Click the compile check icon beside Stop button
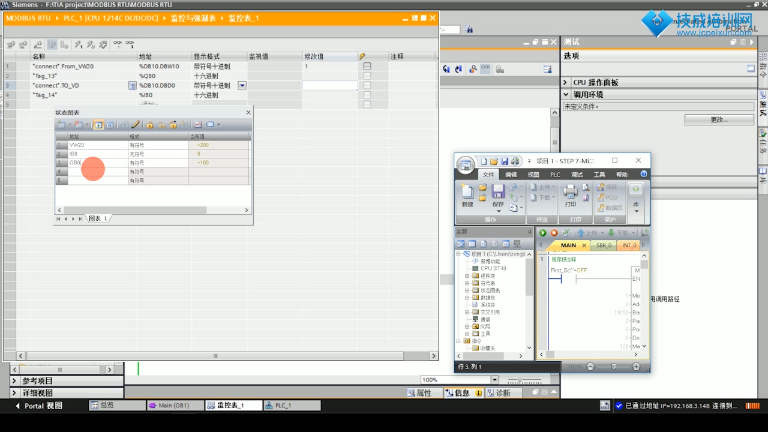The width and height of the screenshot is (768, 432). point(566,233)
